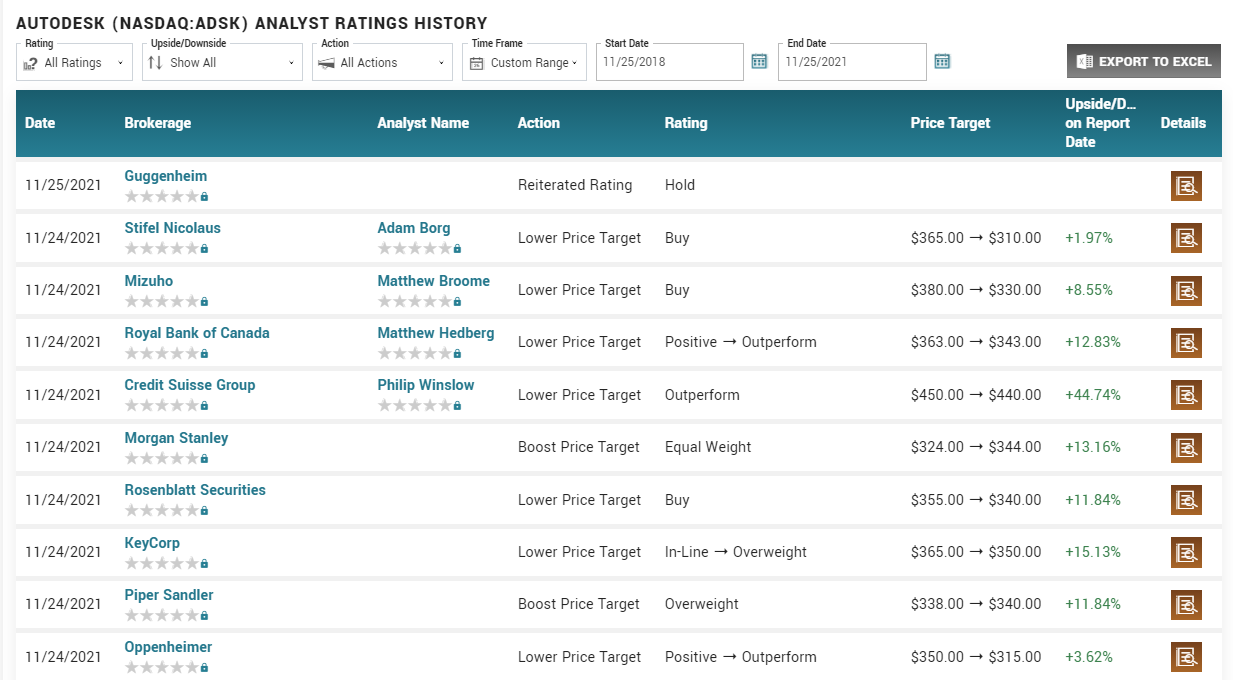This screenshot has width=1233, height=680.
Task: Sort by Analyst Name column header
Action: pyautogui.click(x=423, y=123)
